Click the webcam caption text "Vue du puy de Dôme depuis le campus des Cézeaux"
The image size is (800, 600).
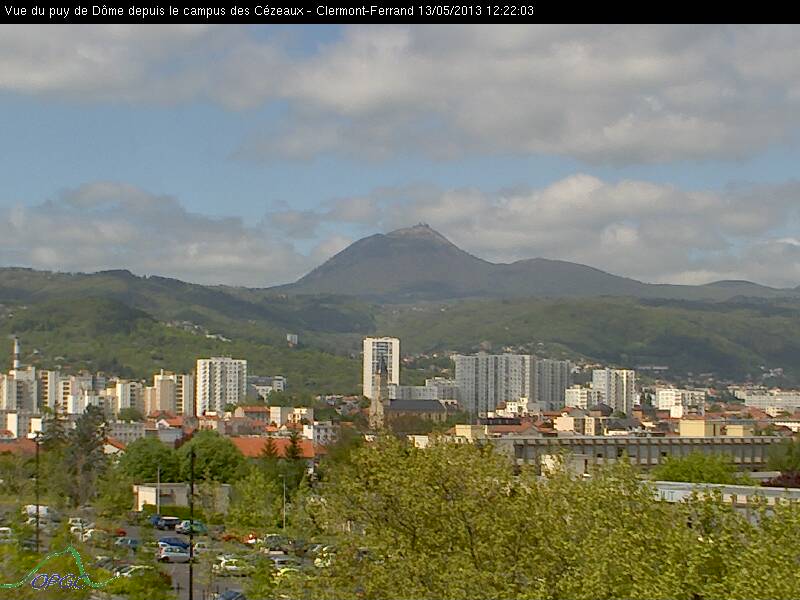tap(154, 11)
